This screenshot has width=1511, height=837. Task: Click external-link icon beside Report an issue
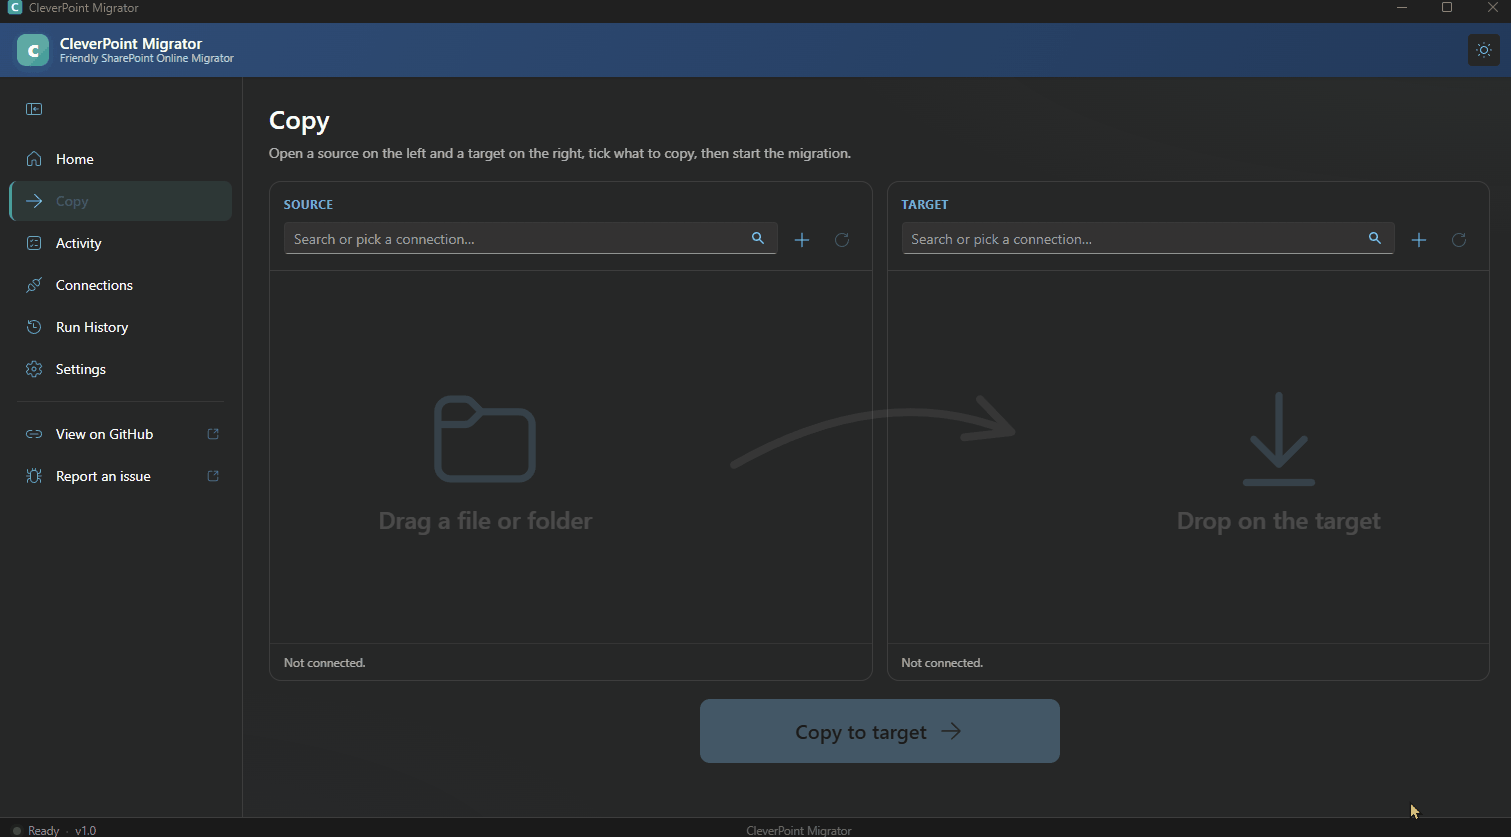click(x=213, y=476)
